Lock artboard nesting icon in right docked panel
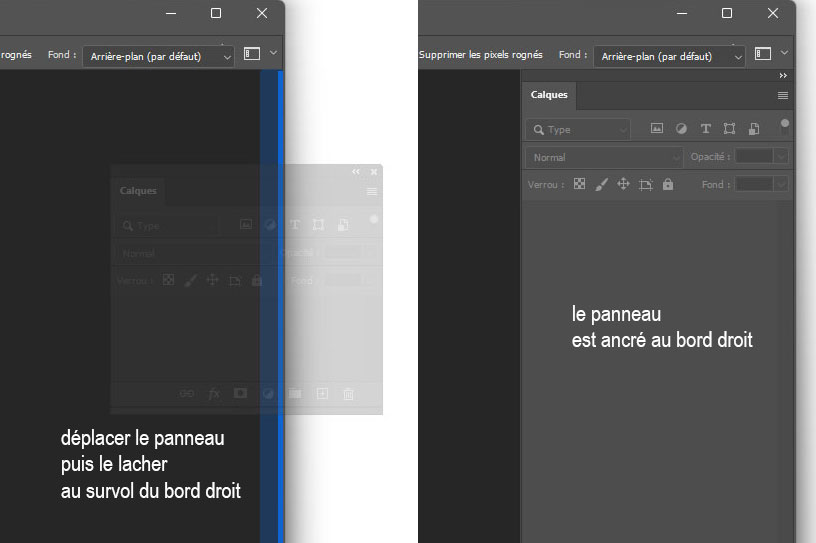Screen dimensions: 816x543 645,184
